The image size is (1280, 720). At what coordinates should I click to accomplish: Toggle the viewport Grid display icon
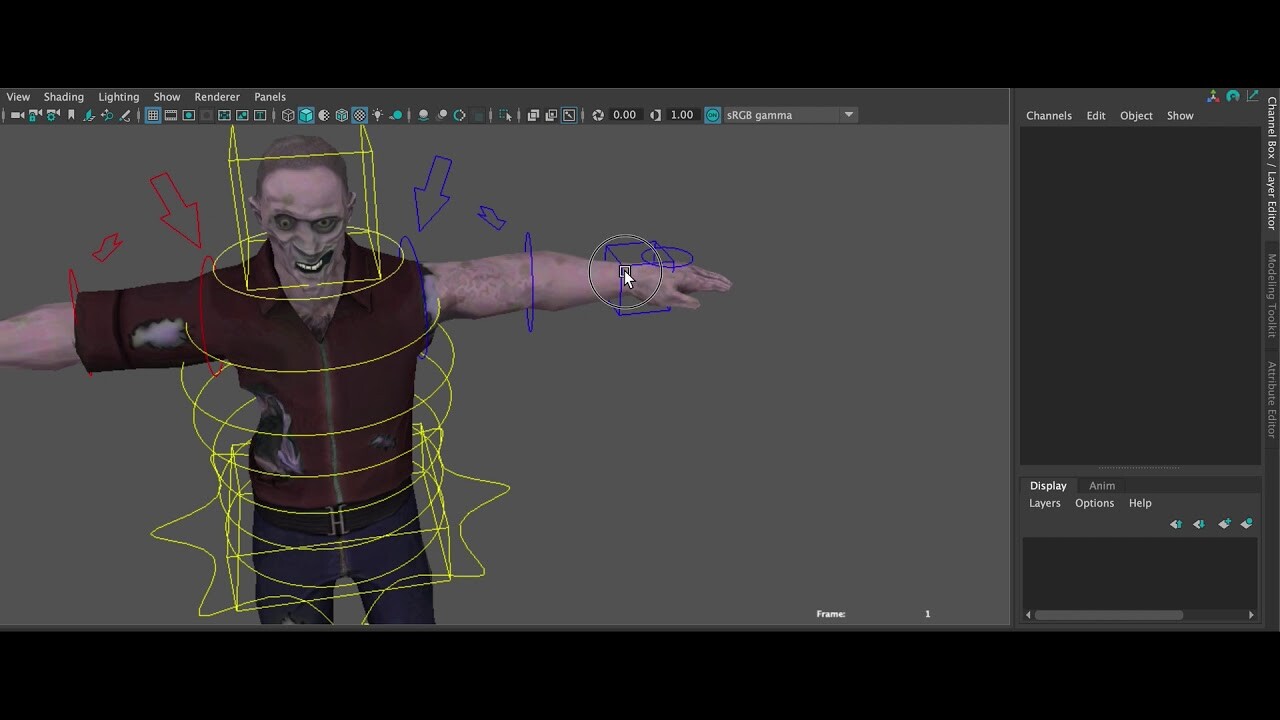[x=152, y=115]
